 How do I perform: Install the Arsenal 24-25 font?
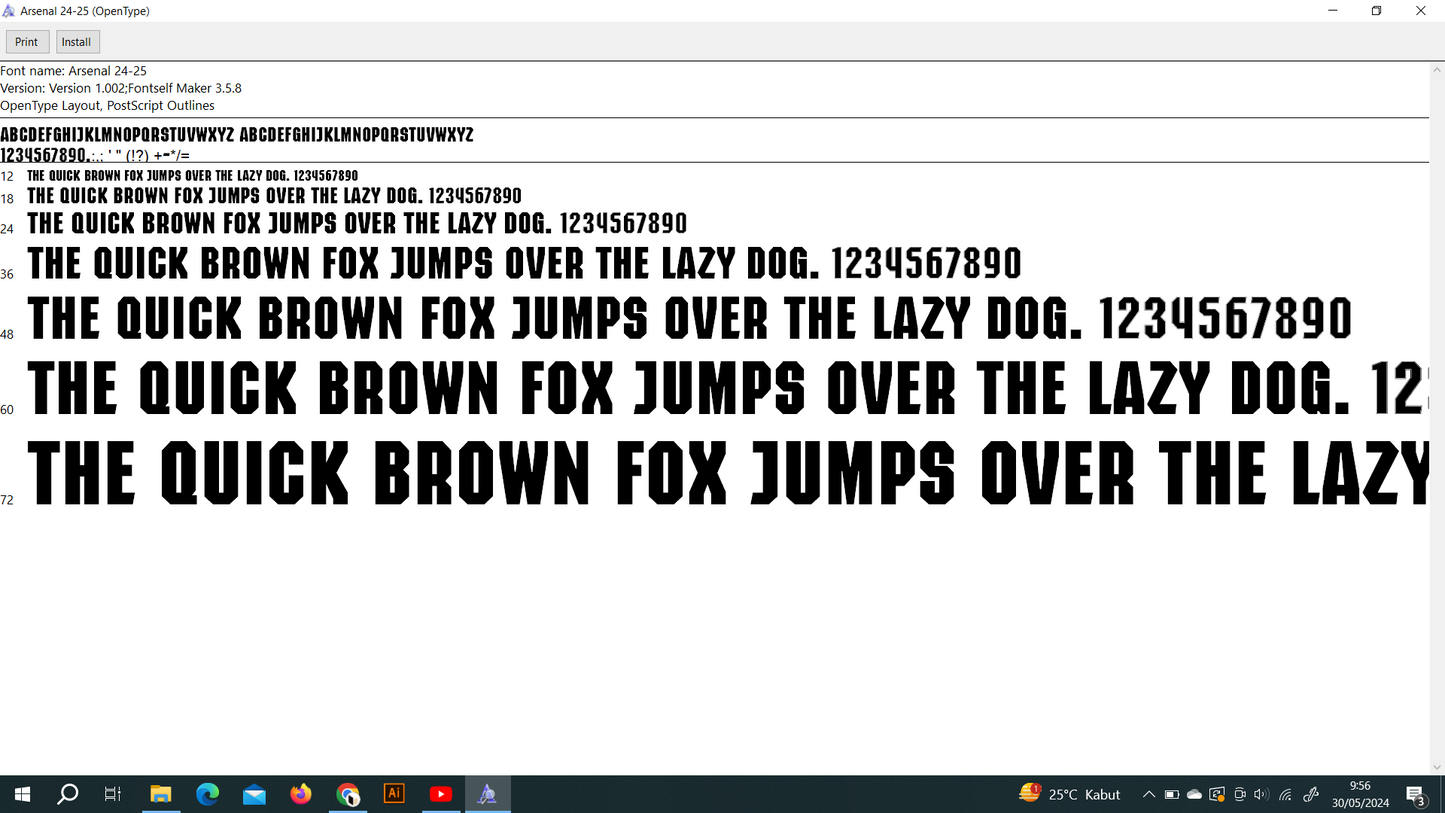tap(76, 42)
